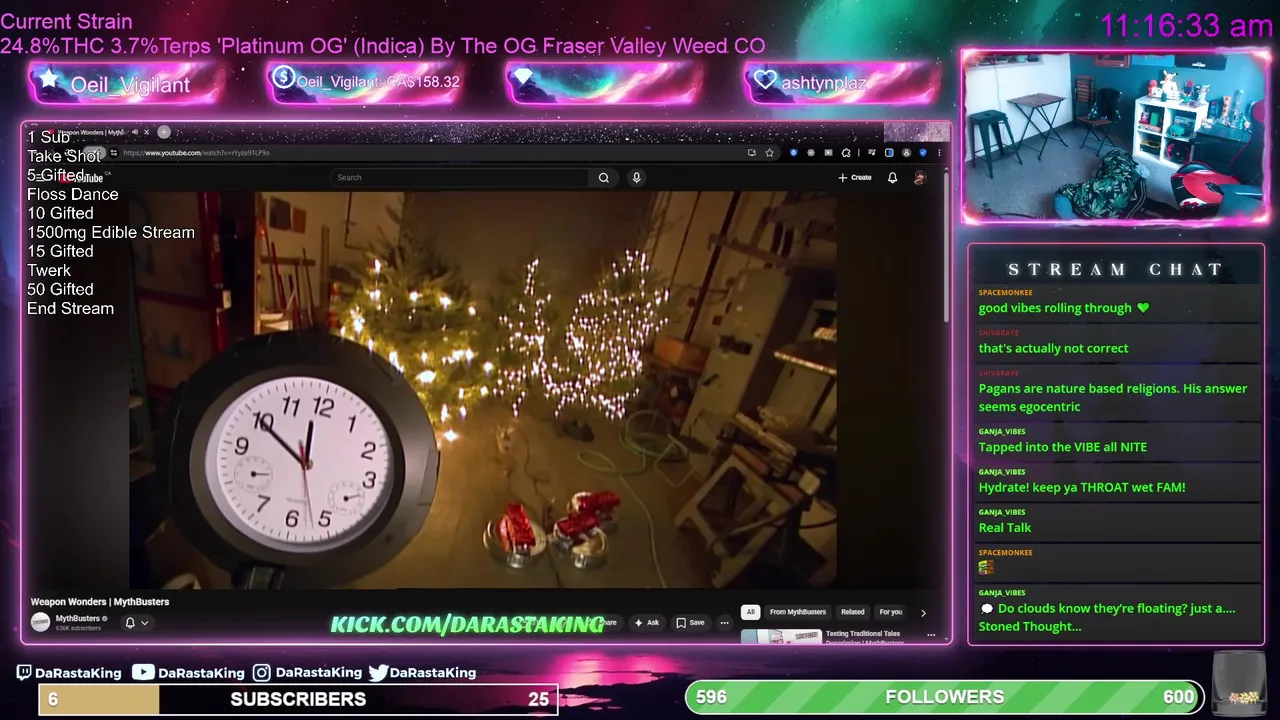Viewport: 1280px width, 720px height.
Task: Click the SUBSCRIBERS goal progress bar
Action: [298, 699]
